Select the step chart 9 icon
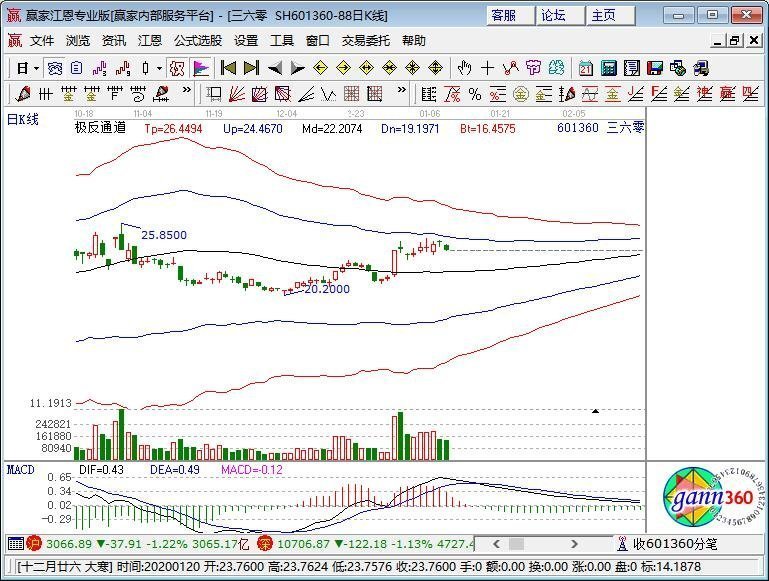The width and height of the screenshot is (769, 581). (x=123, y=68)
